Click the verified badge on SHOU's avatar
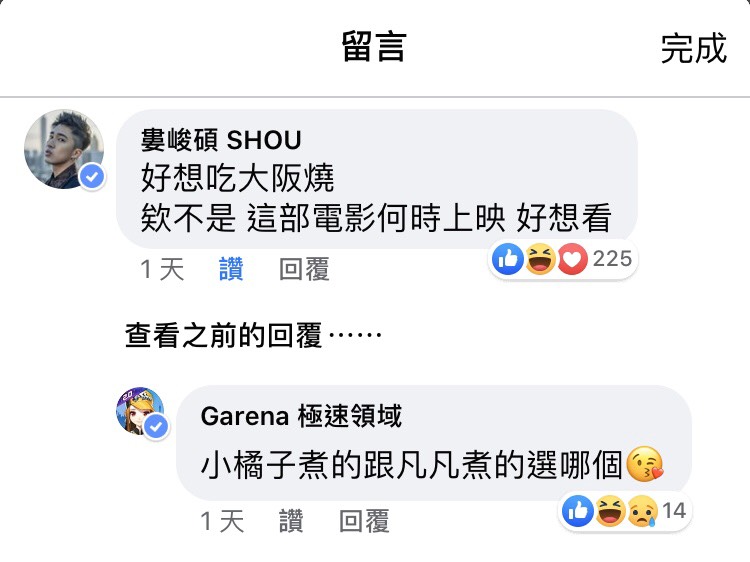 click(x=92, y=177)
